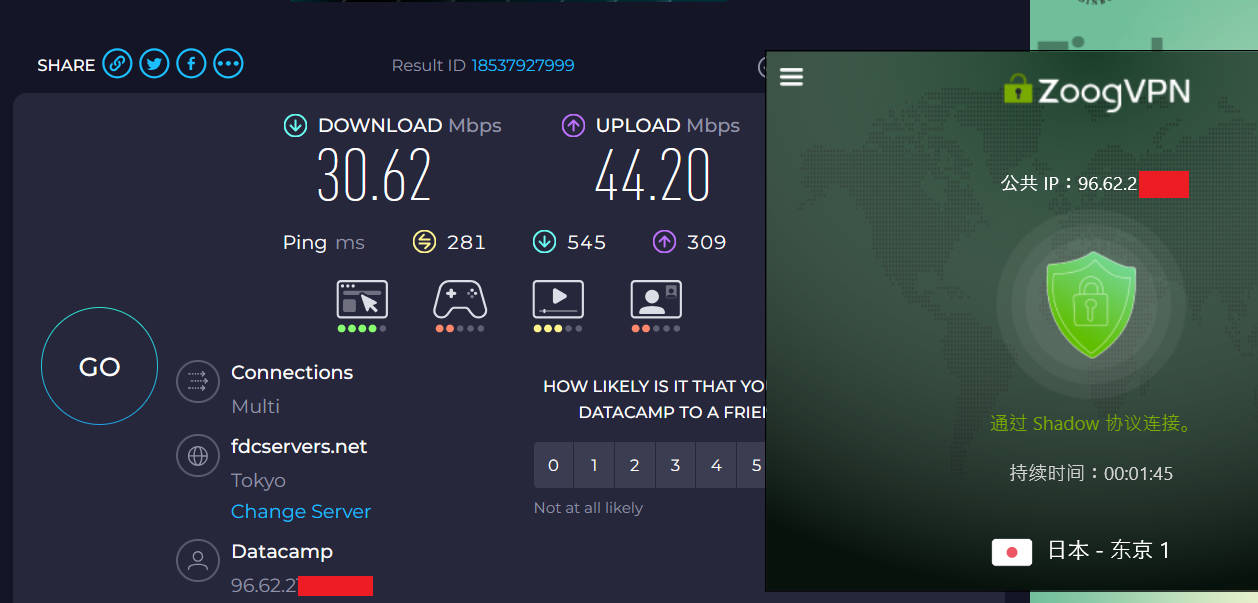This screenshot has width=1258, height=603.
Task: Click the fdcservers.net globe icon
Action: click(198, 455)
